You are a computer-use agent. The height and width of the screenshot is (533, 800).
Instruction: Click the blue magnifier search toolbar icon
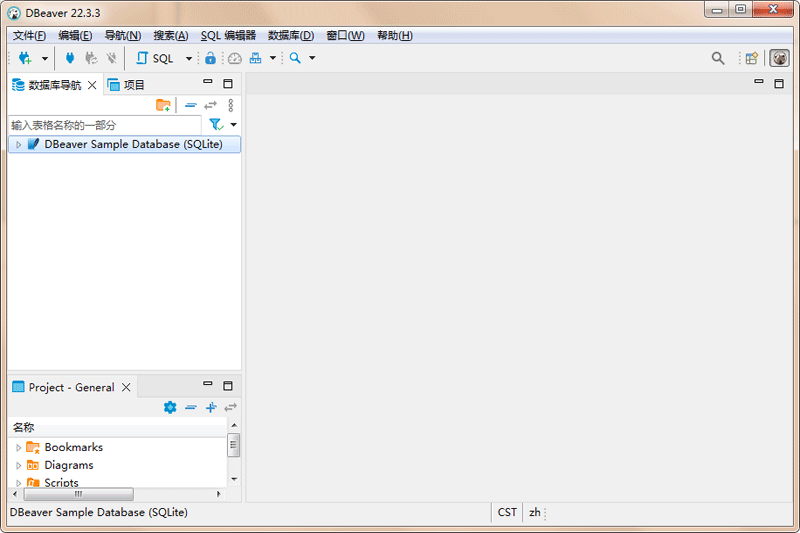pyautogui.click(x=295, y=58)
